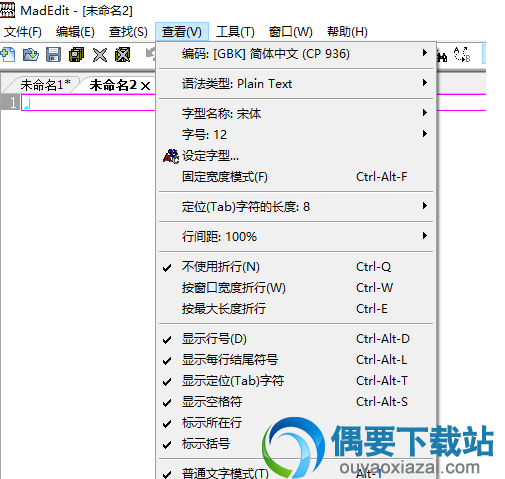
Task: Expand 字型名称: 宋体 submenu
Action: pos(296,114)
